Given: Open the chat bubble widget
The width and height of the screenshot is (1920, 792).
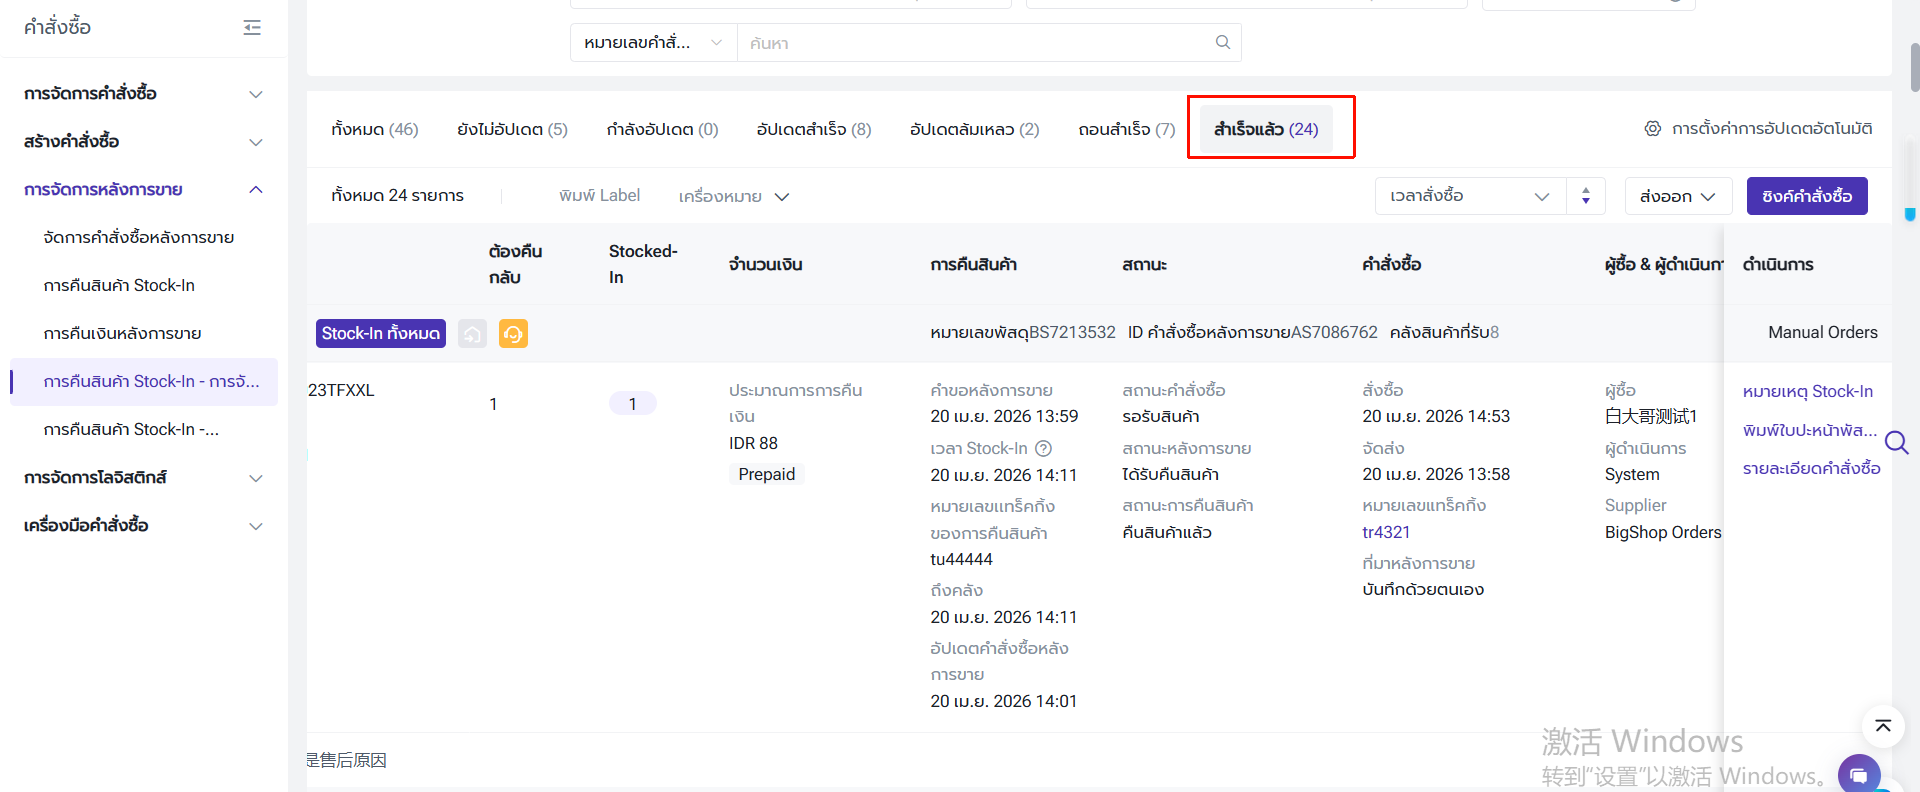Looking at the screenshot, I should click(x=1858, y=774).
